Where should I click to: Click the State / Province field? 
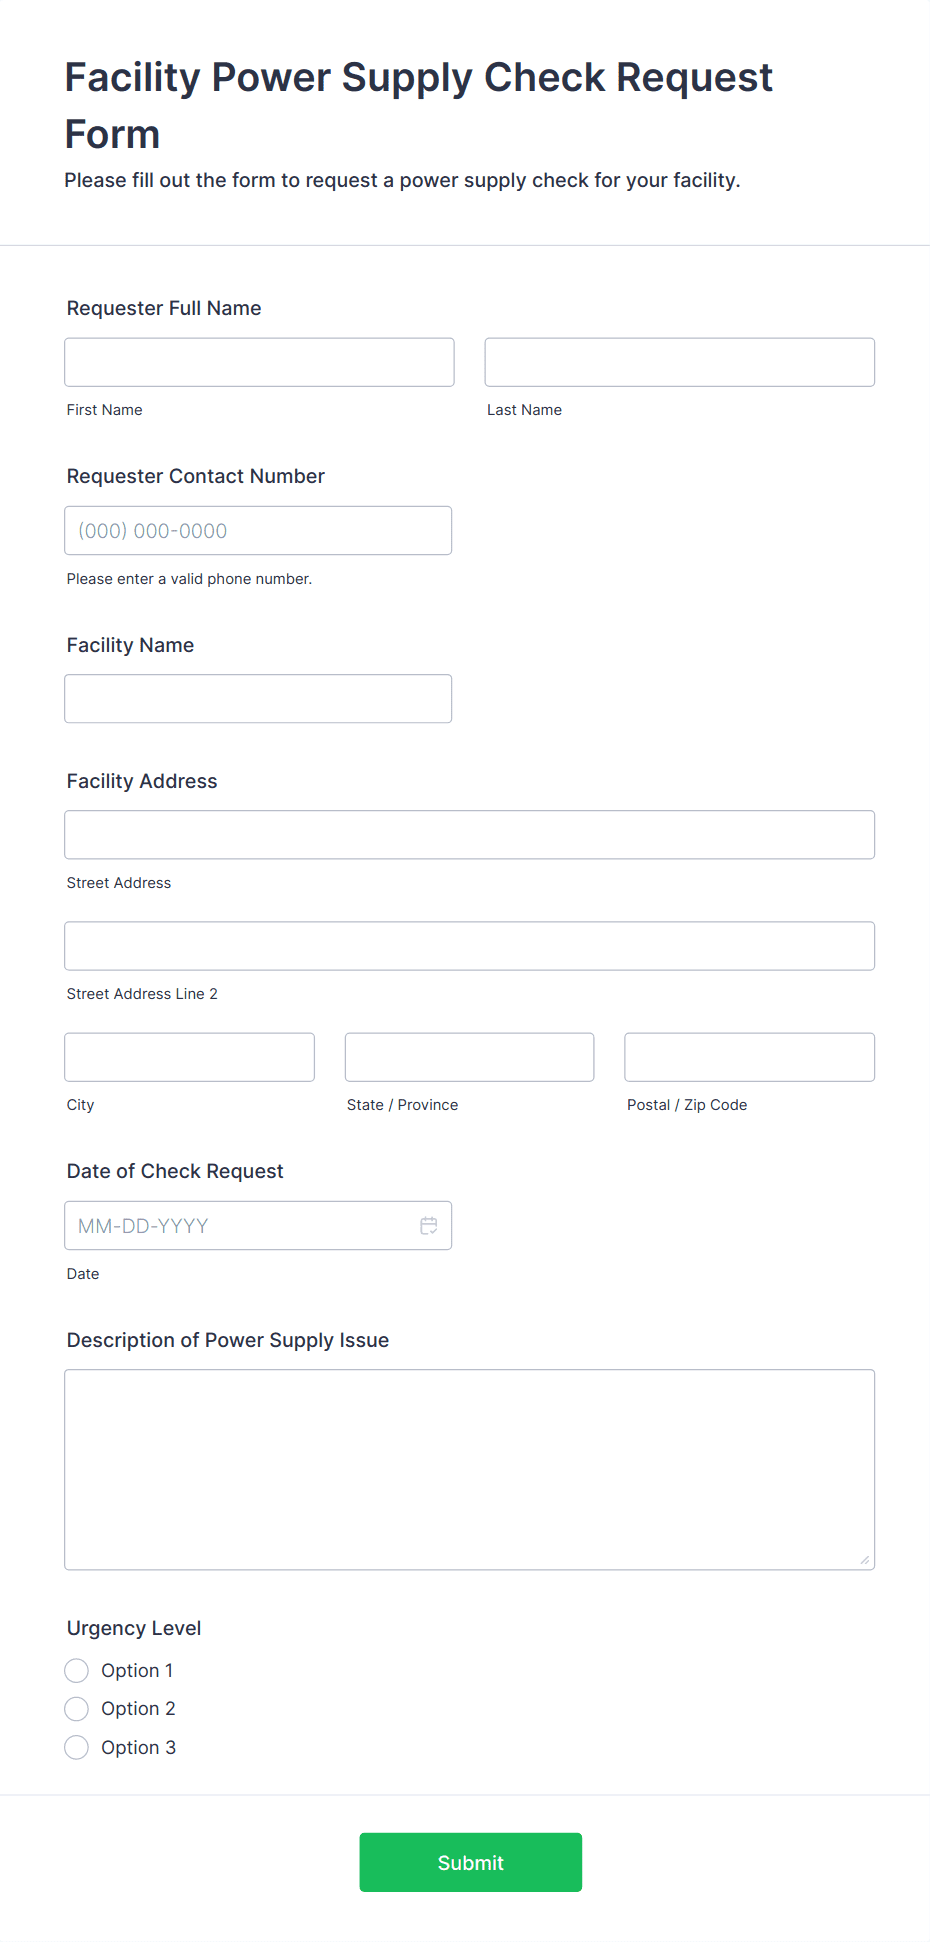coord(469,1057)
